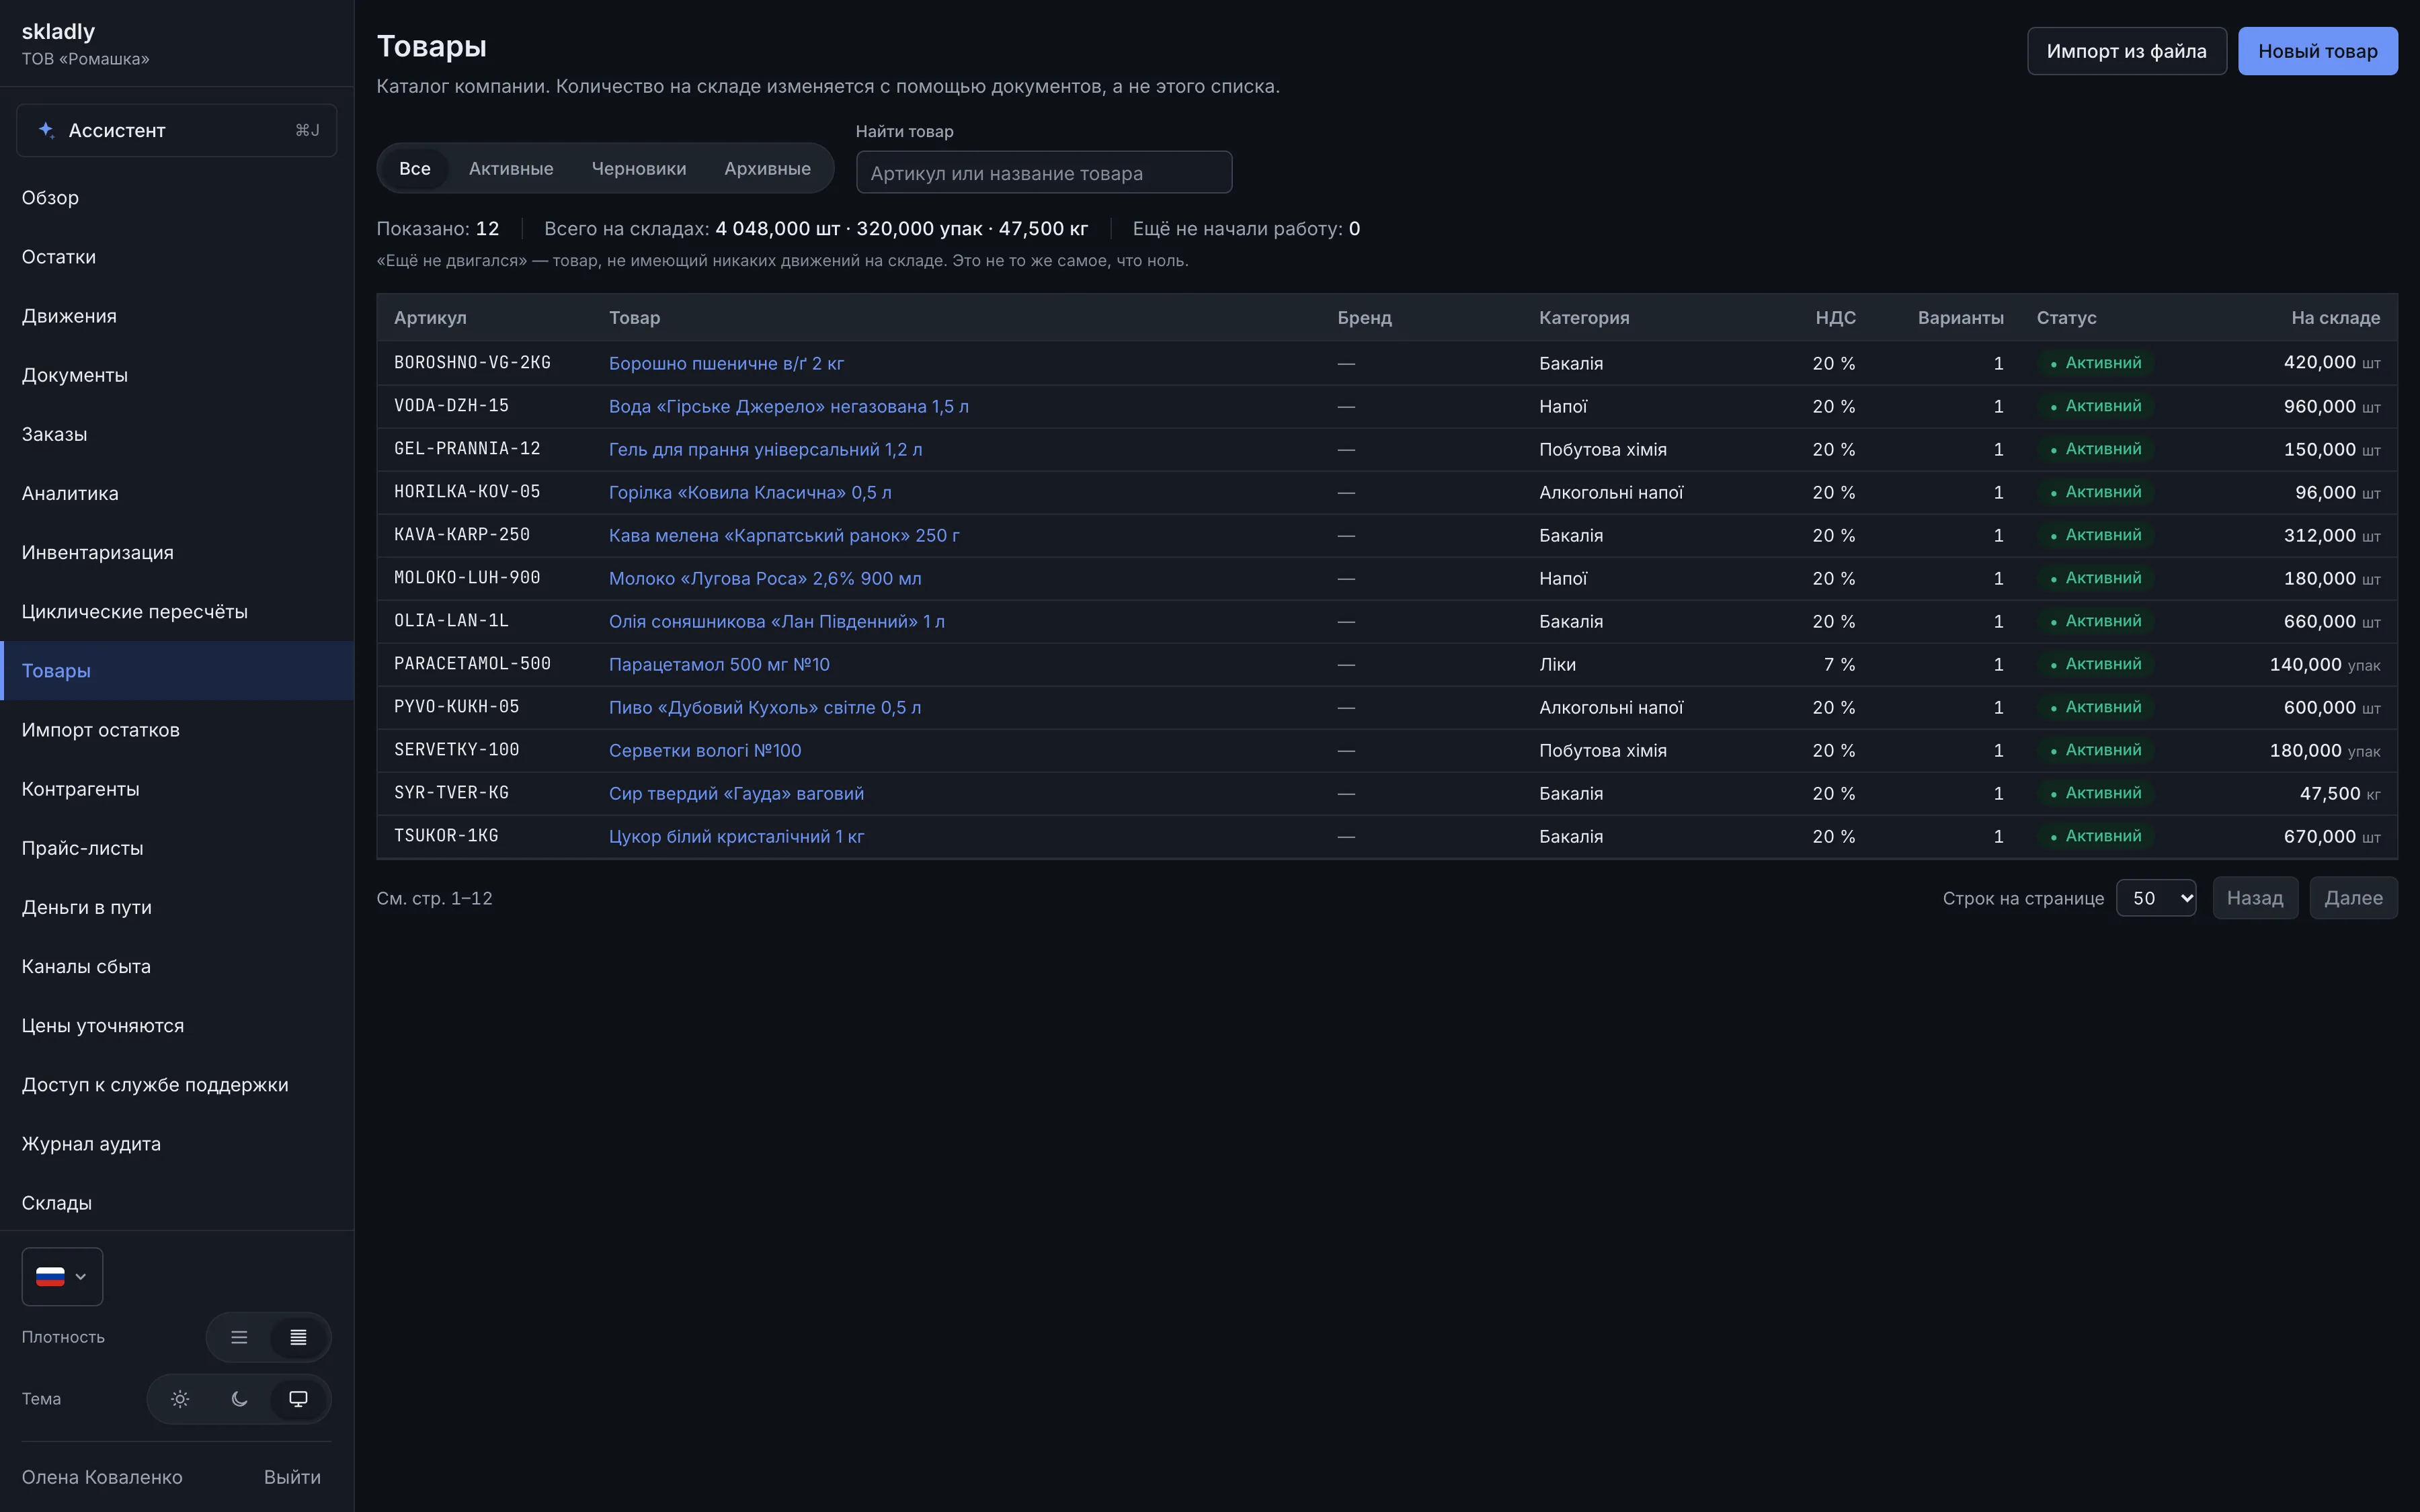
Task: Click Импорт из файла button
Action: pyautogui.click(x=2126, y=51)
